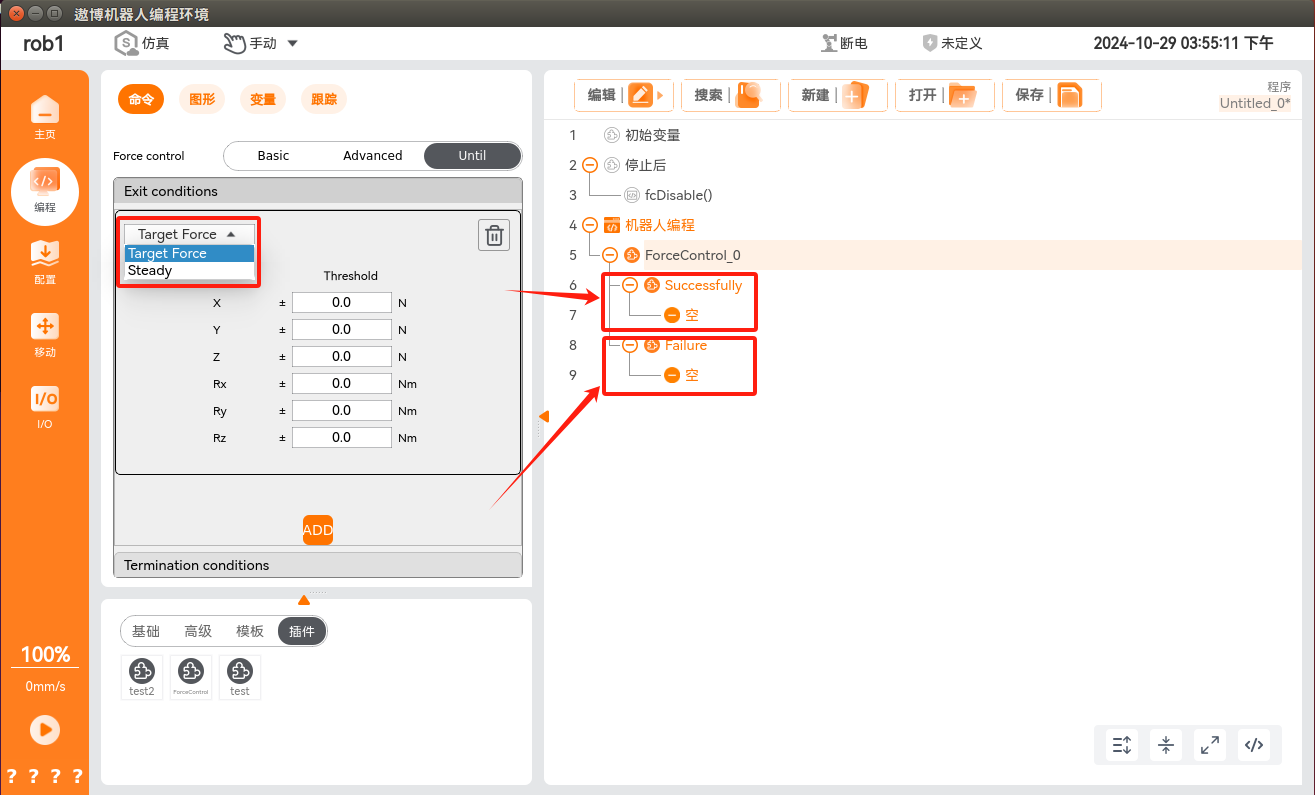This screenshot has width=1315, height=795.
Task: Select the 基础 command category
Action: click(x=146, y=631)
